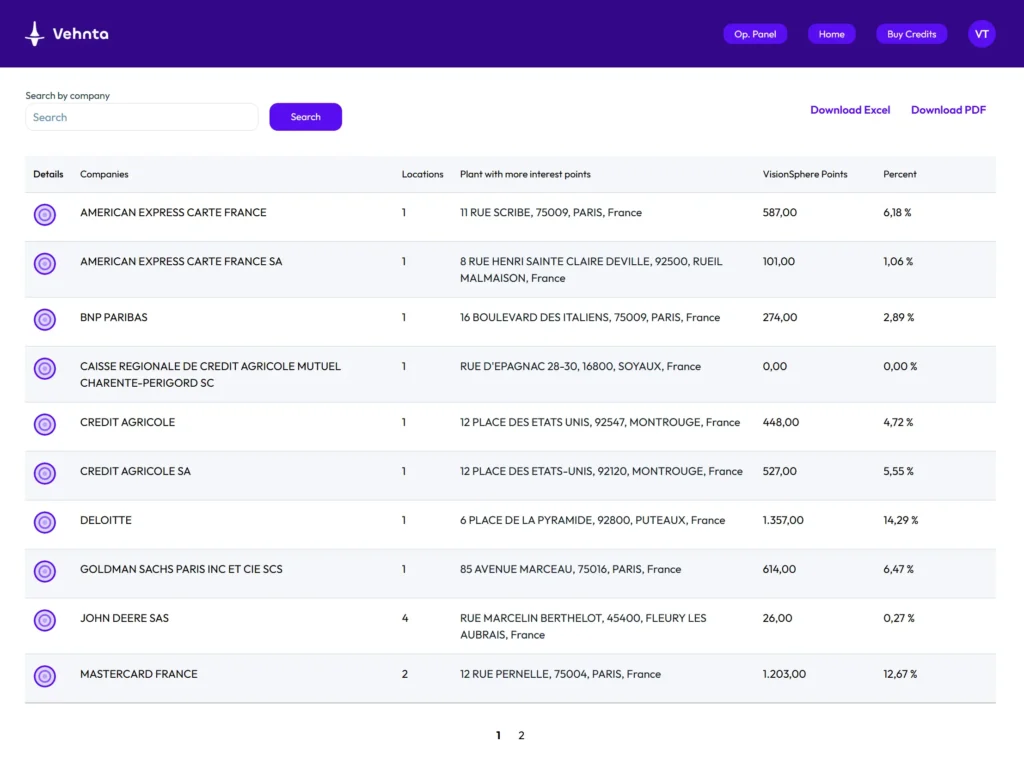
Task: Open the Op. Panel page
Action: click(755, 34)
